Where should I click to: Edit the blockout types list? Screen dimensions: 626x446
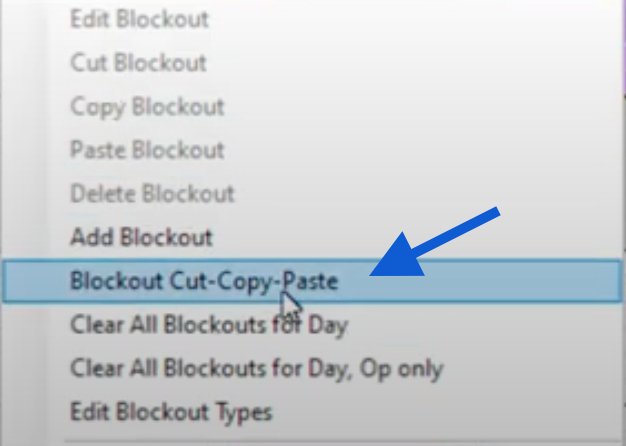170,411
